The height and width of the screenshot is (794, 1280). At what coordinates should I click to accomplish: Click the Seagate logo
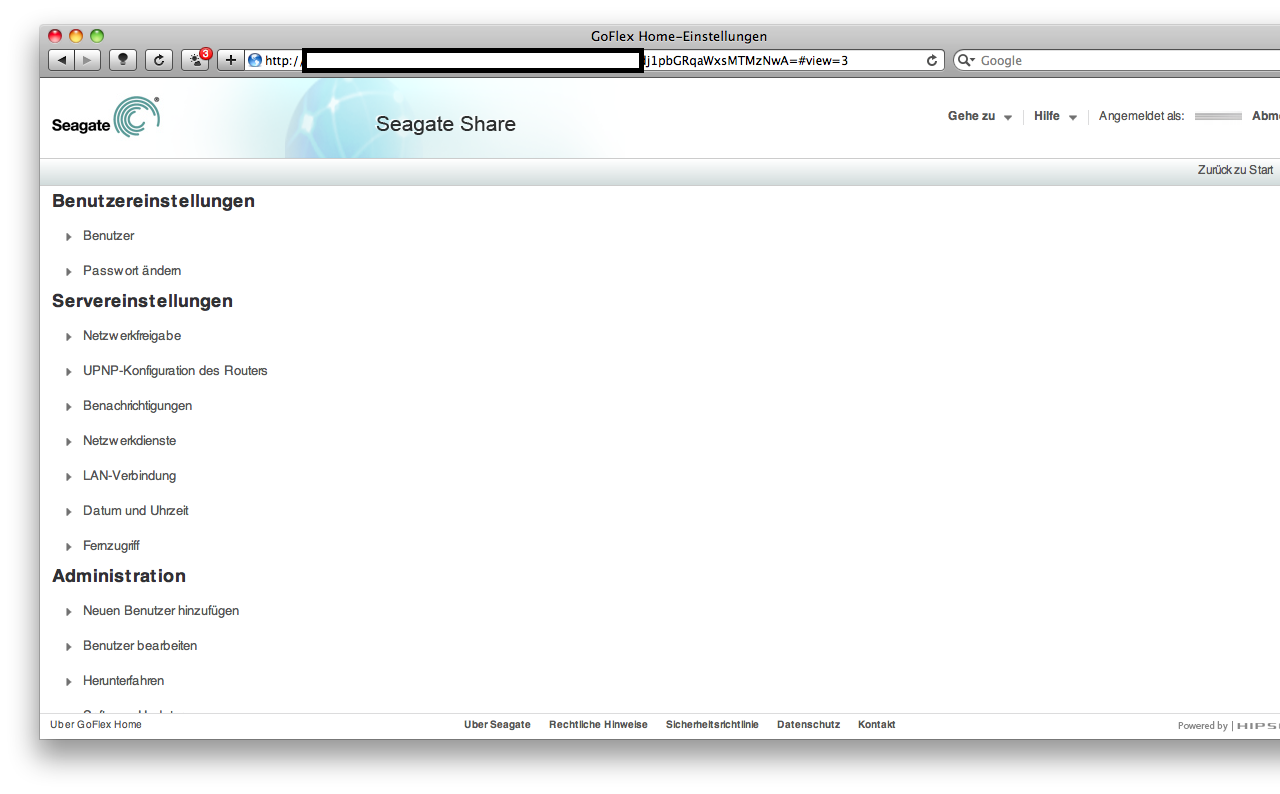[106, 118]
